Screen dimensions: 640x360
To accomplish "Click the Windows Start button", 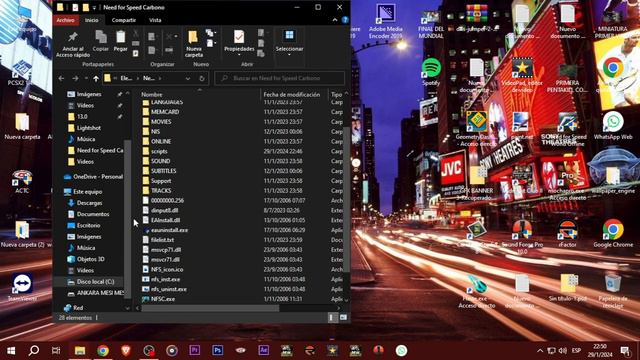I will click(x=11, y=350).
